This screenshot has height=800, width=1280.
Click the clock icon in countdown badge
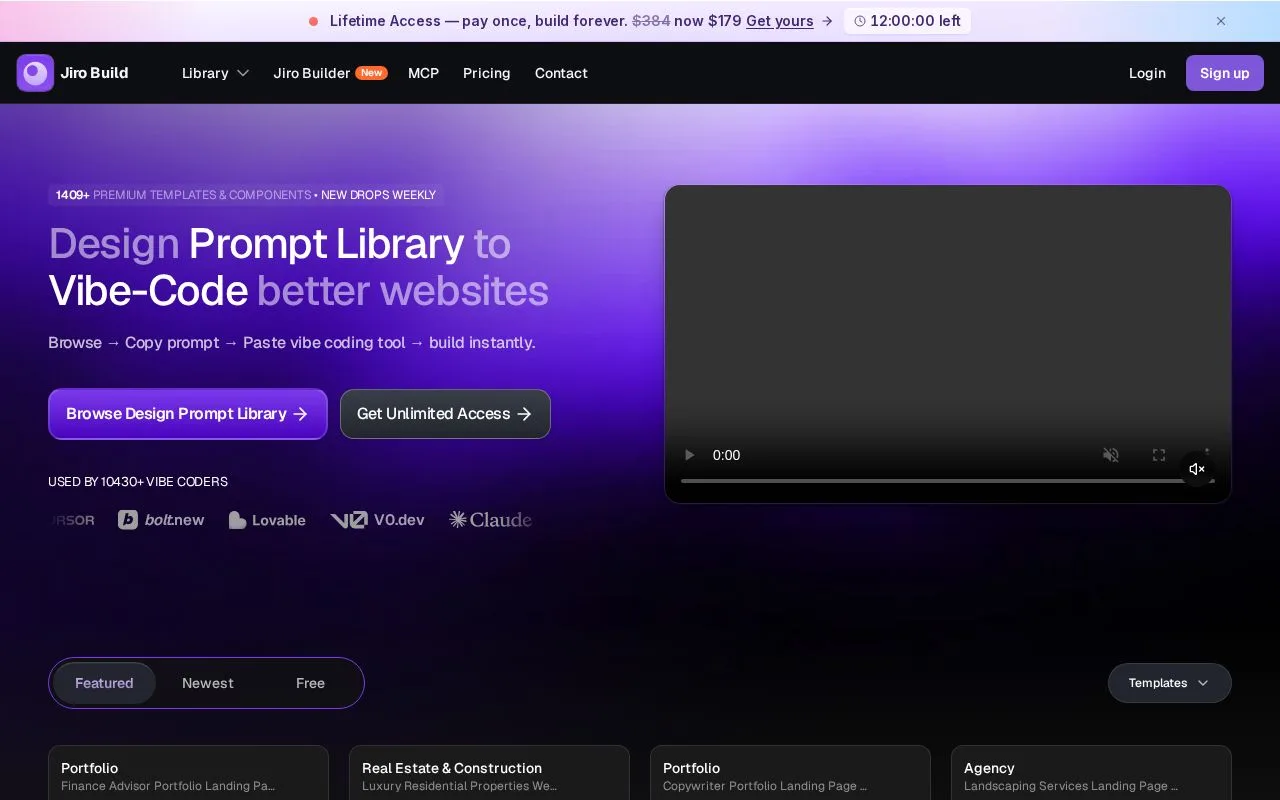(860, 21)
